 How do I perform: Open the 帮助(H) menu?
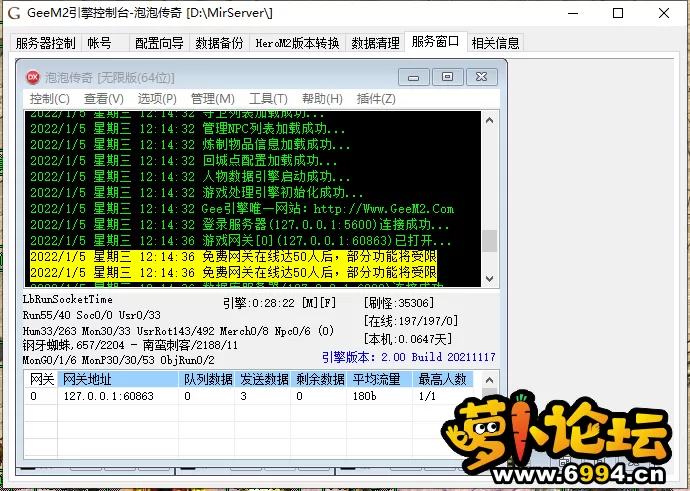(x=322, y=99)
